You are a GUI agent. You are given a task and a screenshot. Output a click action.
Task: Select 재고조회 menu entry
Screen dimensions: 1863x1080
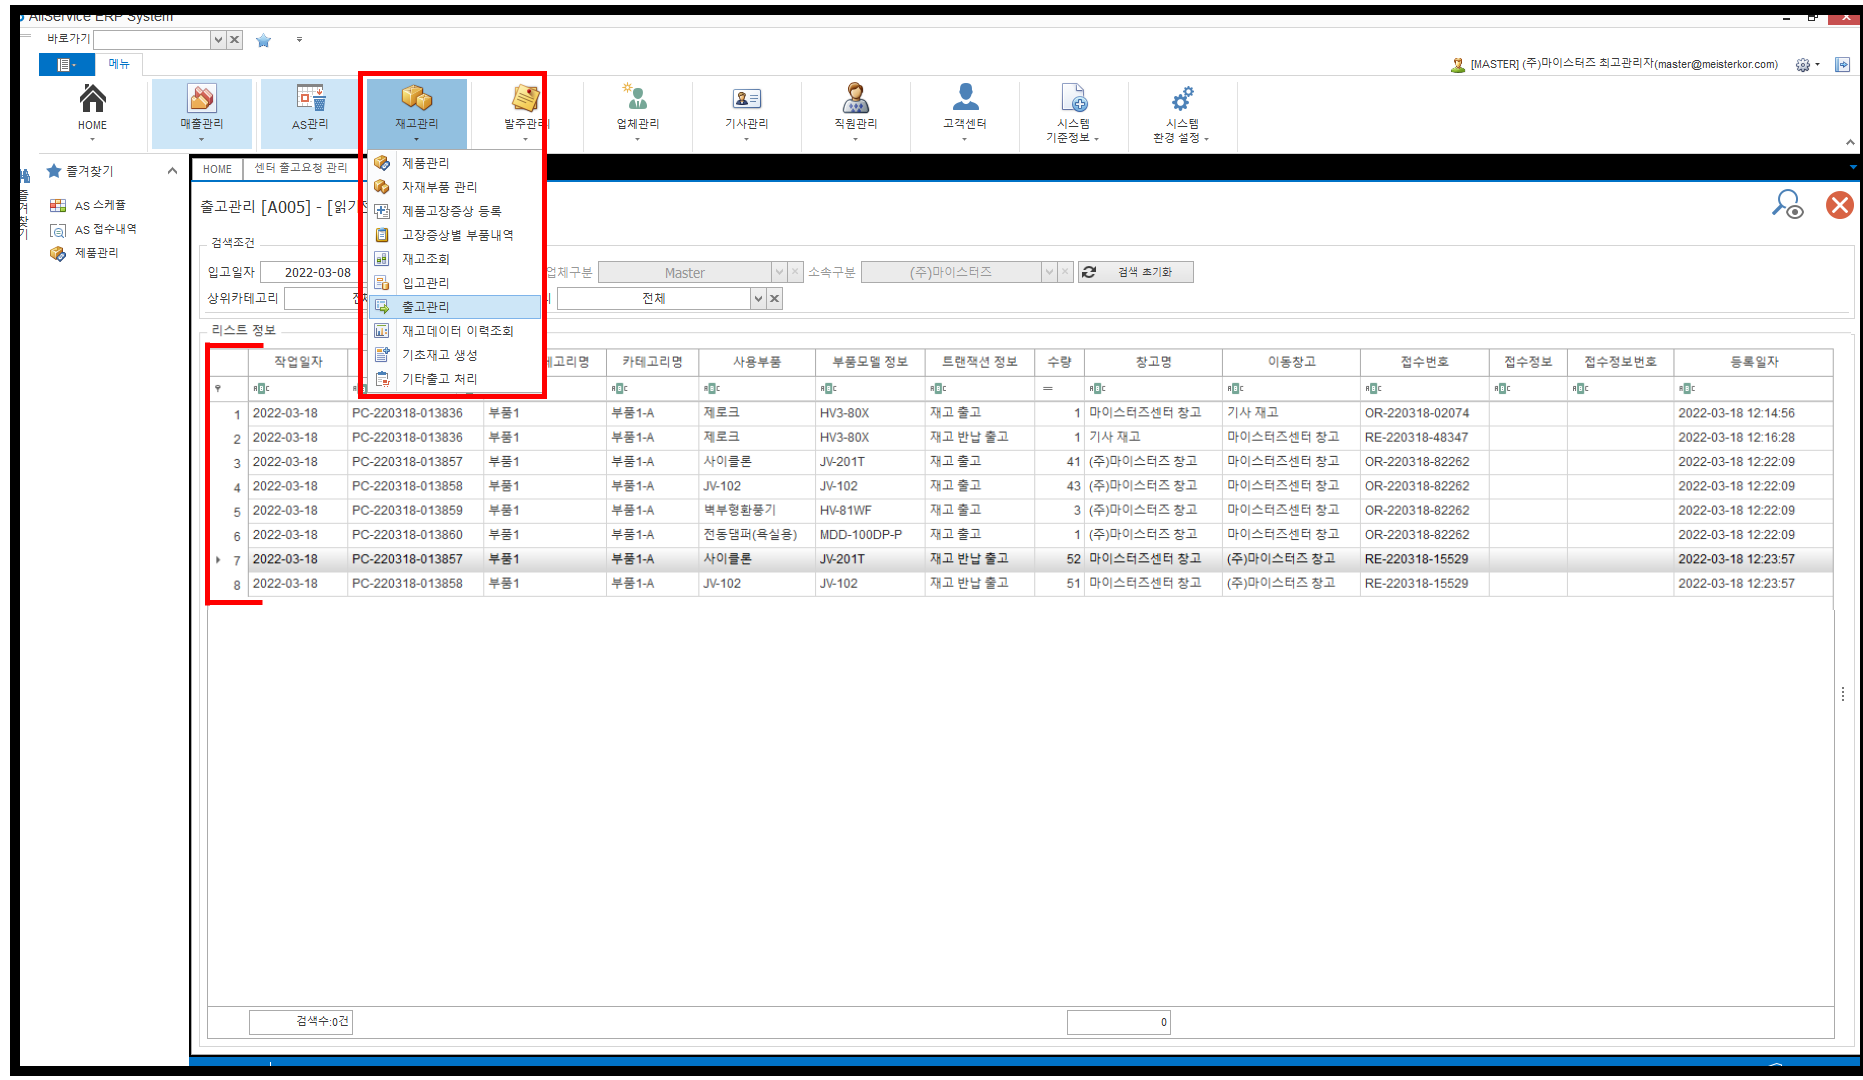455,259
